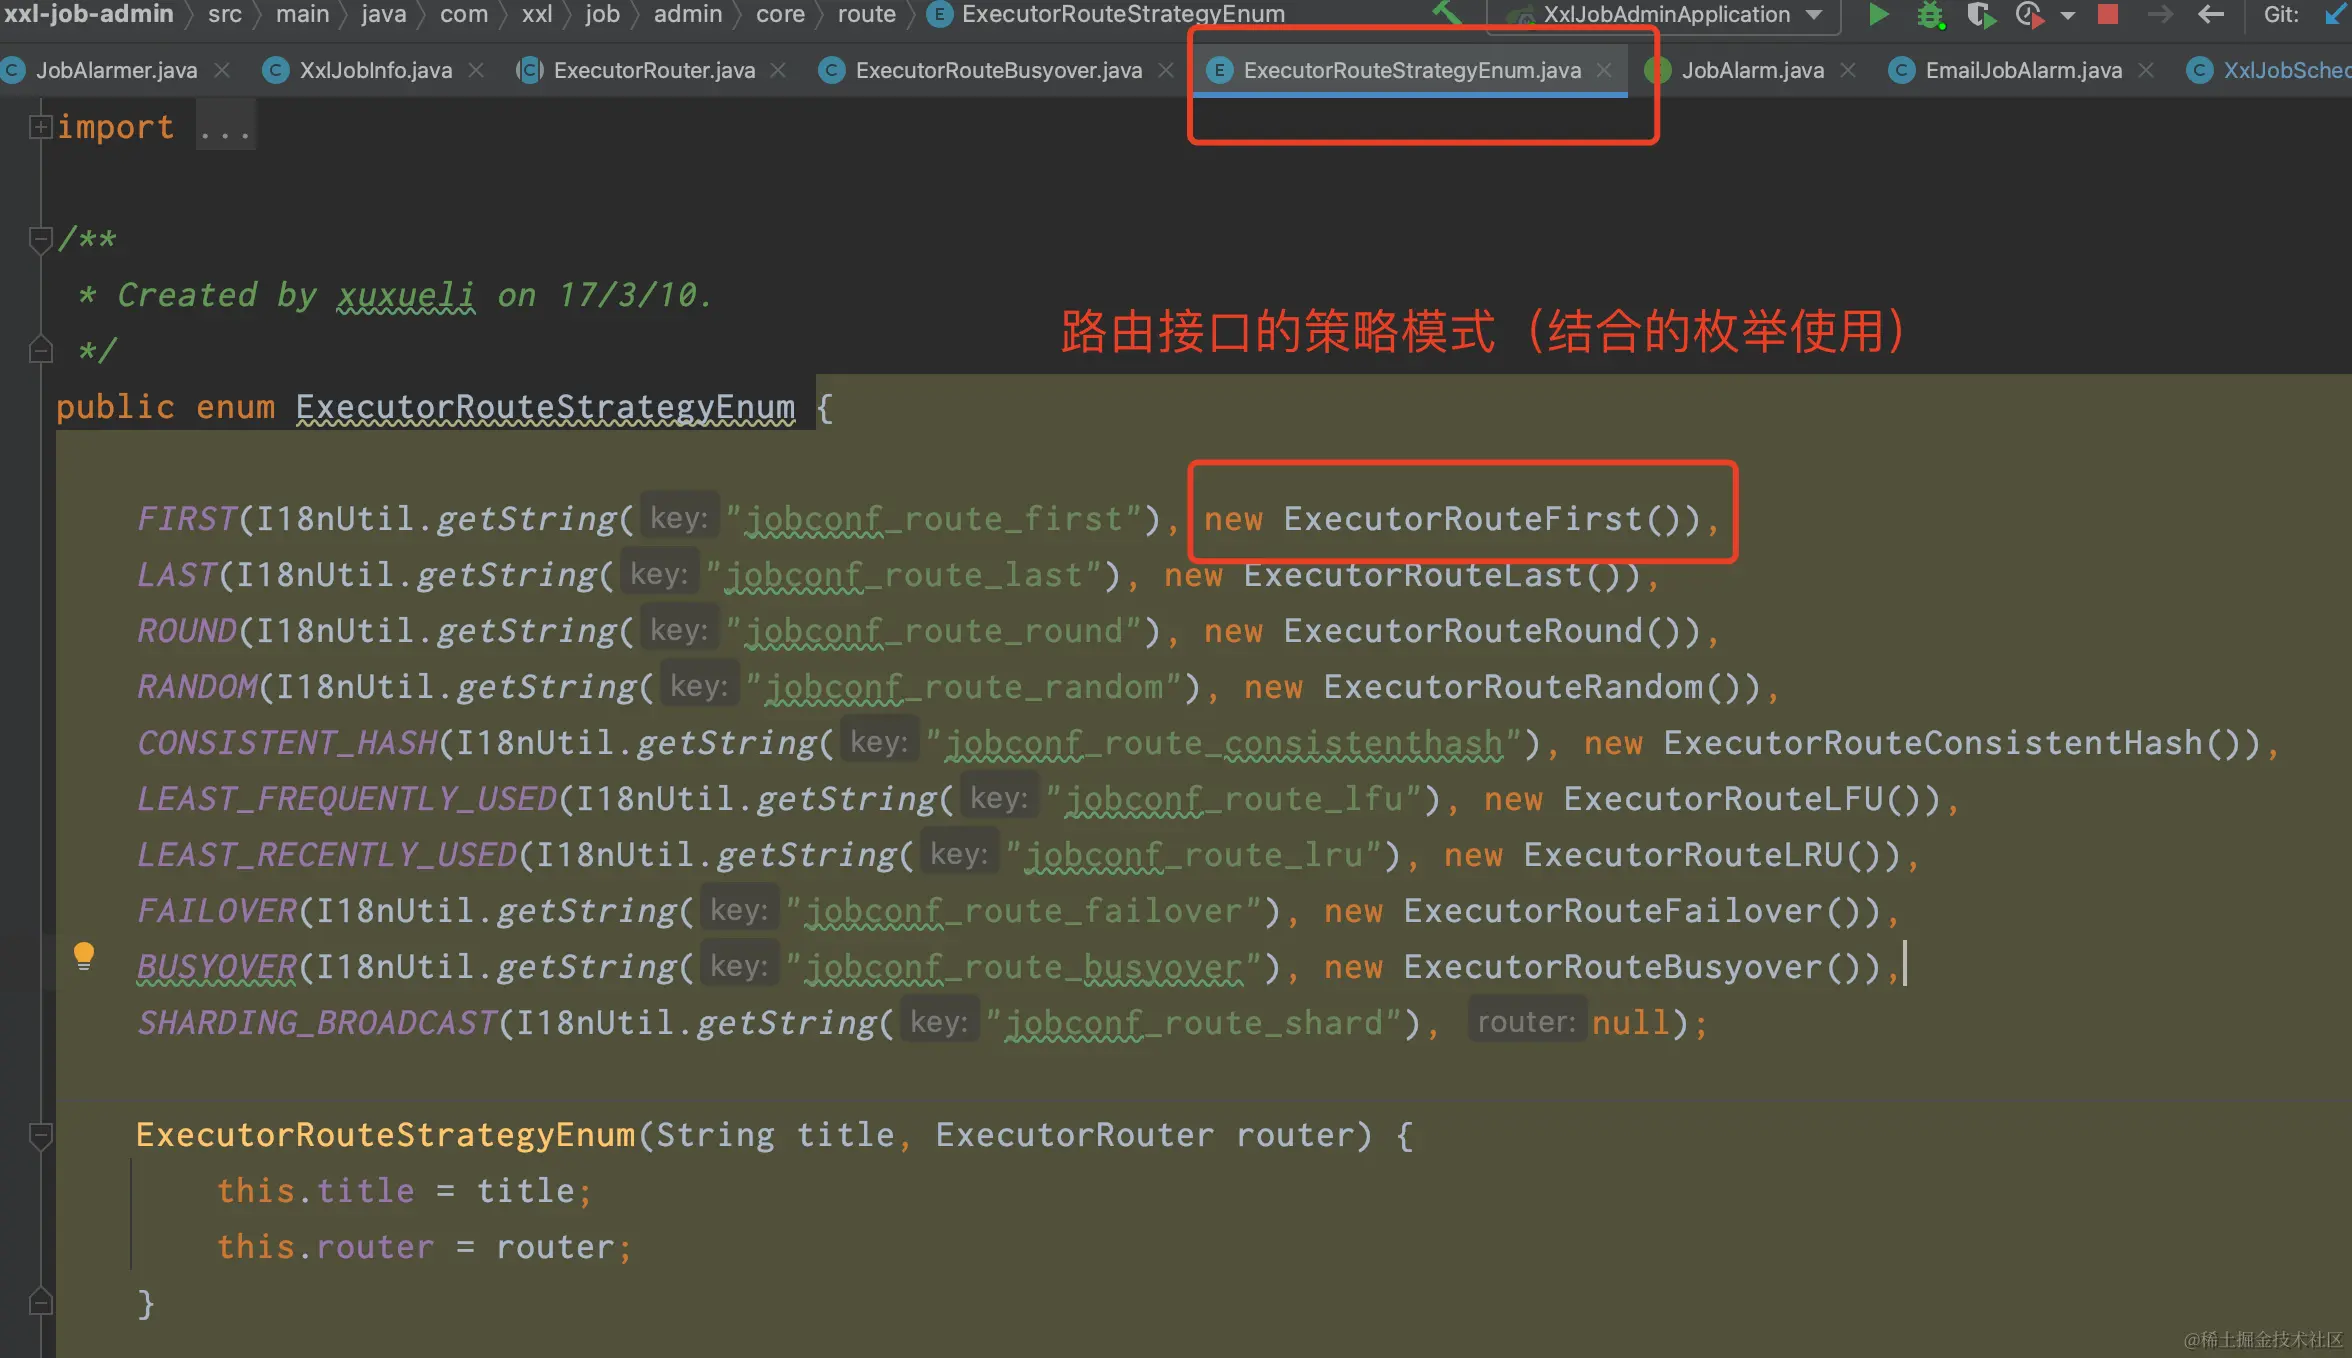Click the 'route' breadcrumb in navigation bar
This screenshot has height=1358, width=2352.
coord(866,15)
